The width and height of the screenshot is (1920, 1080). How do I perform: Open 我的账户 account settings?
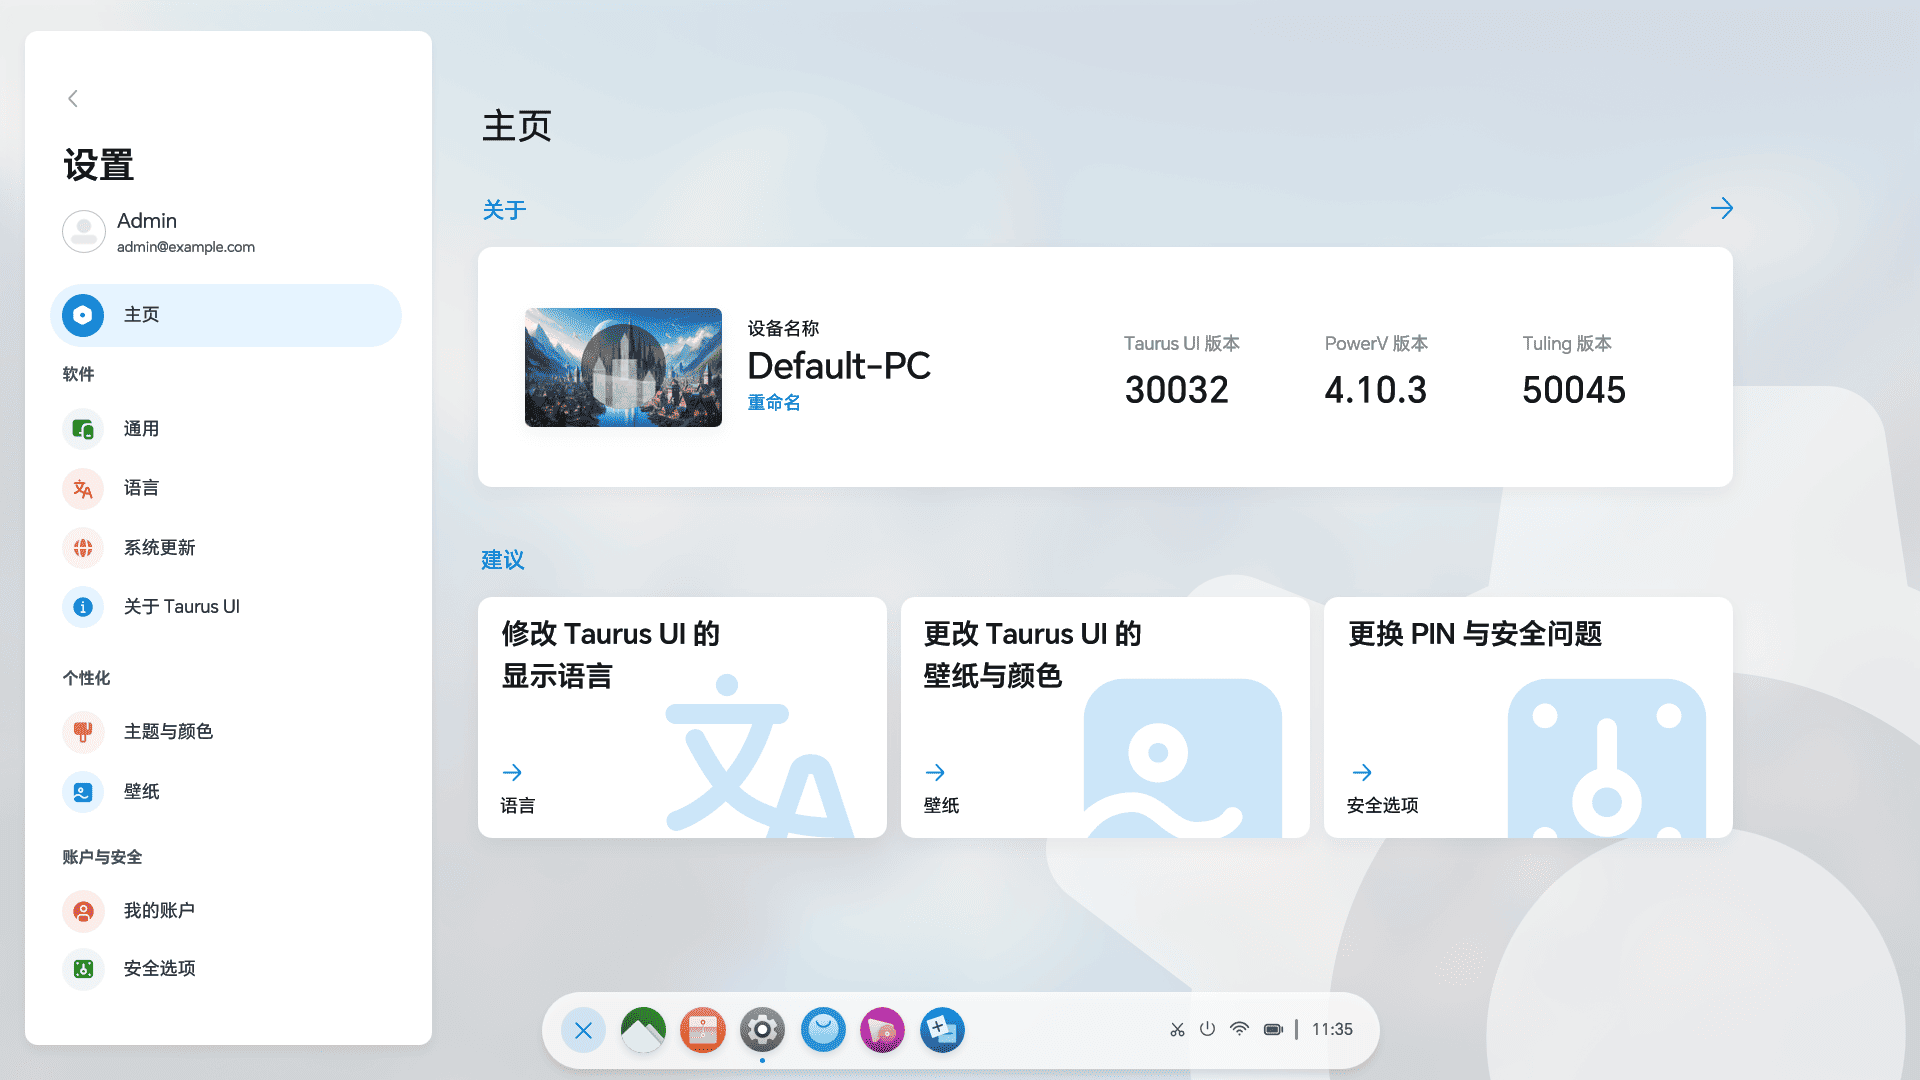click(158, 911)
